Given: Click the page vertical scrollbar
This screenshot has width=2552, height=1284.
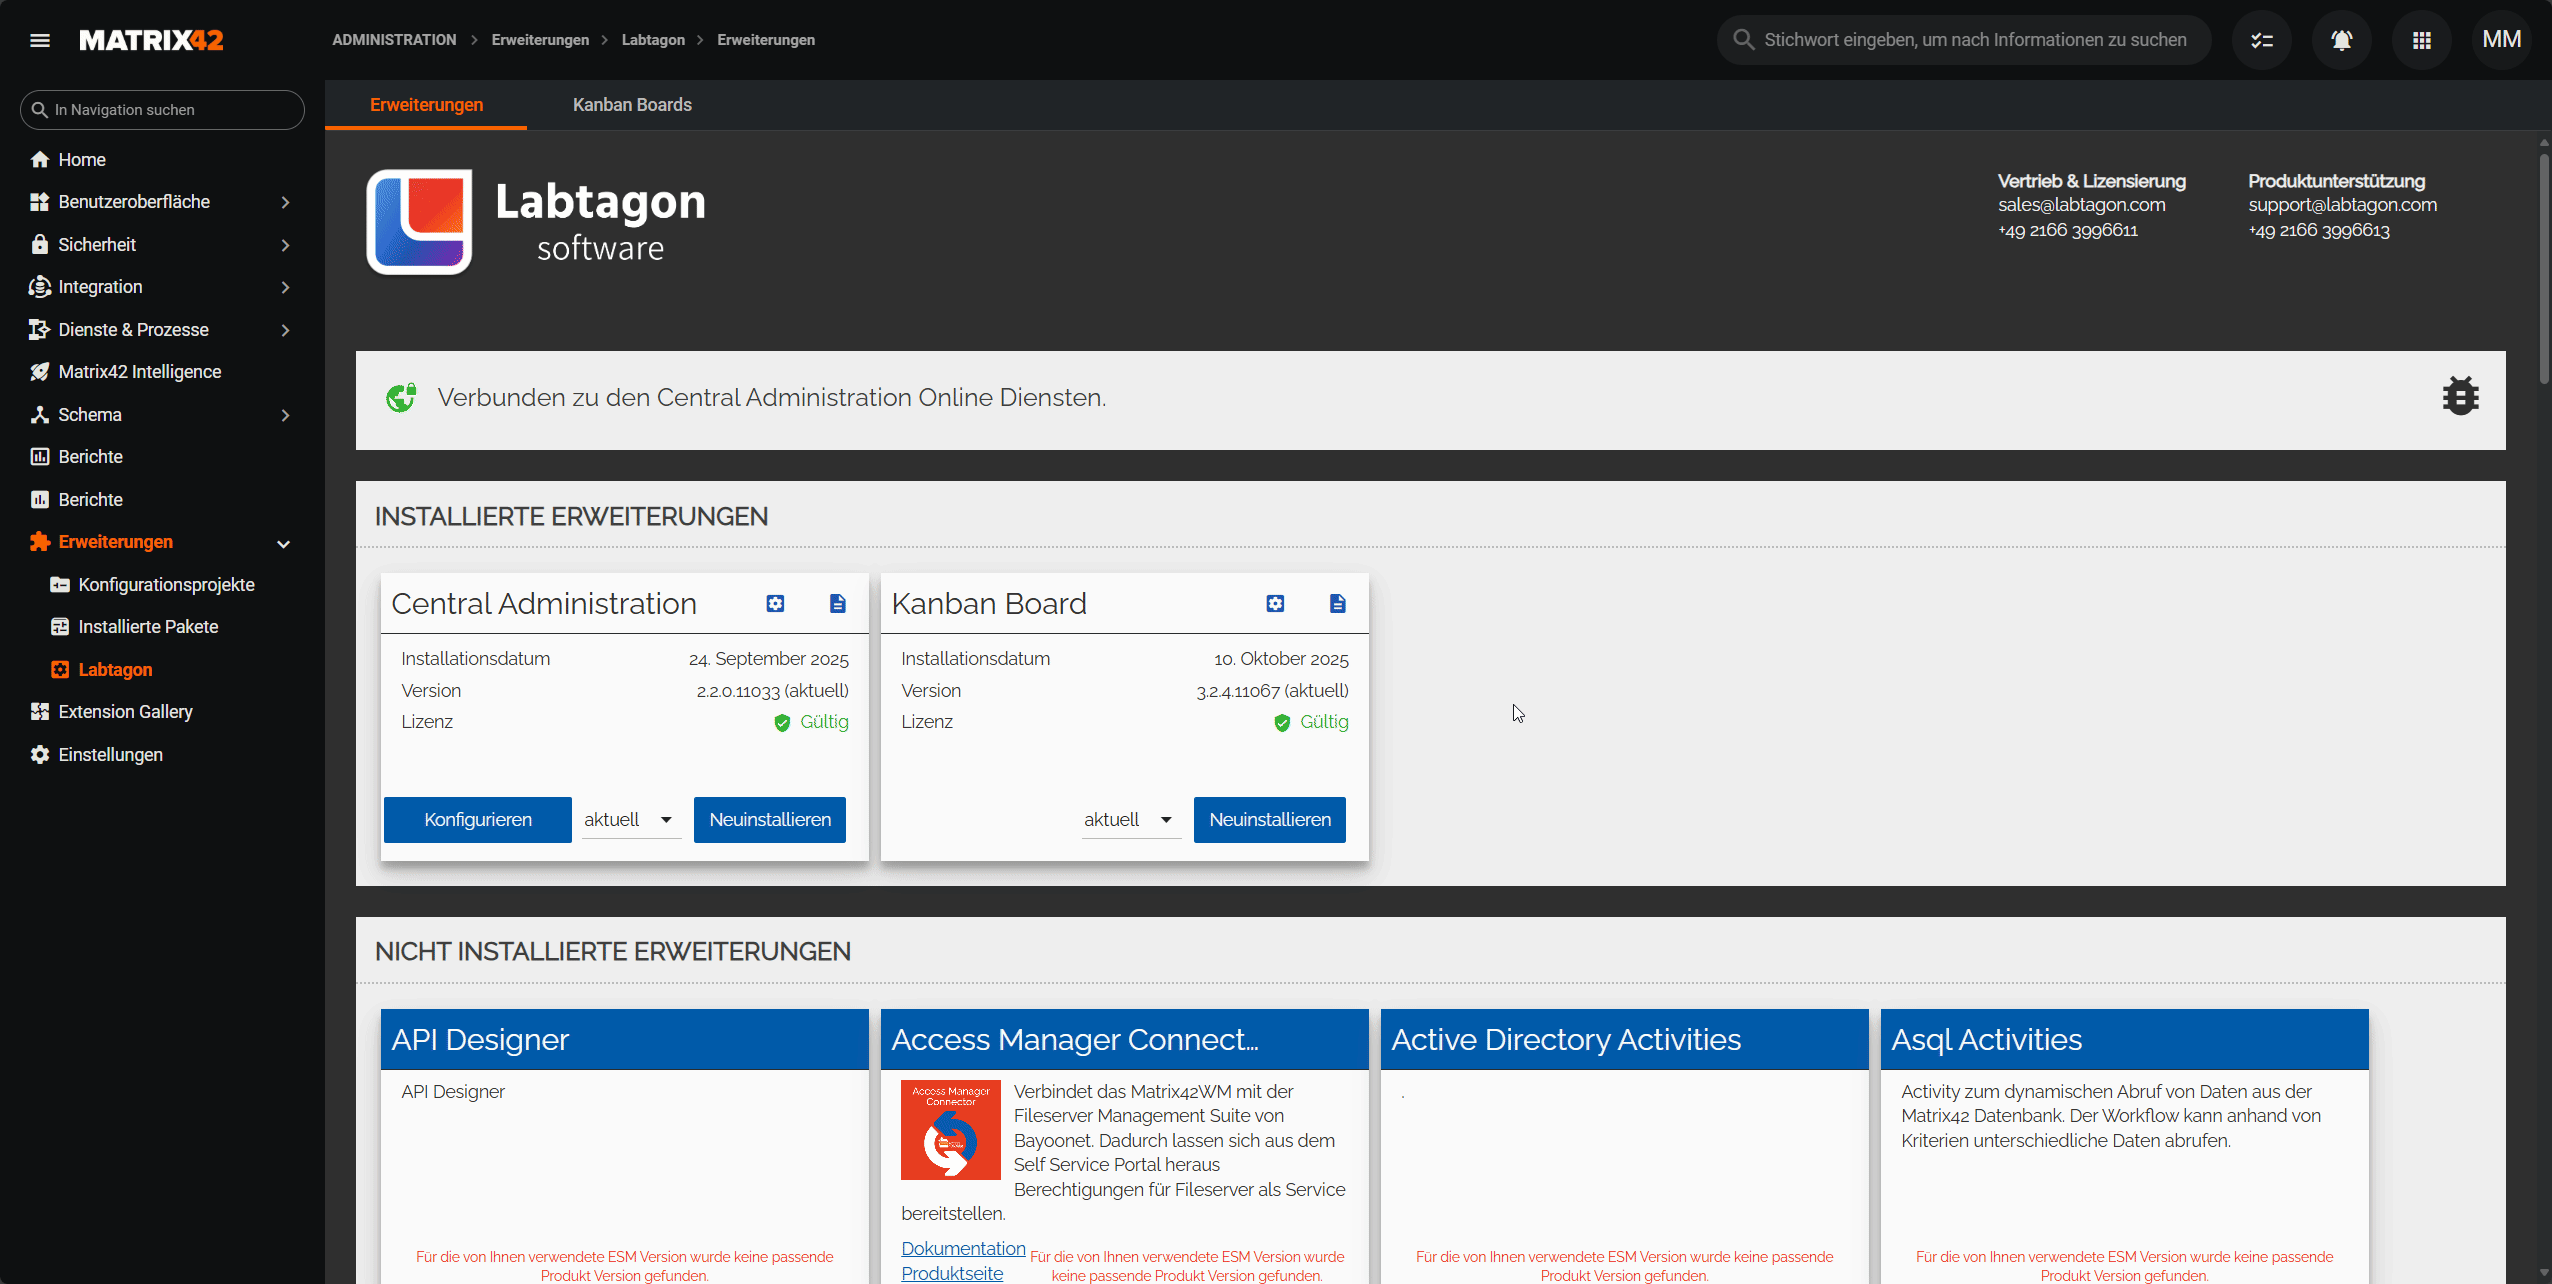Looking at the screenshot, I should click(x=2543, y=270).
